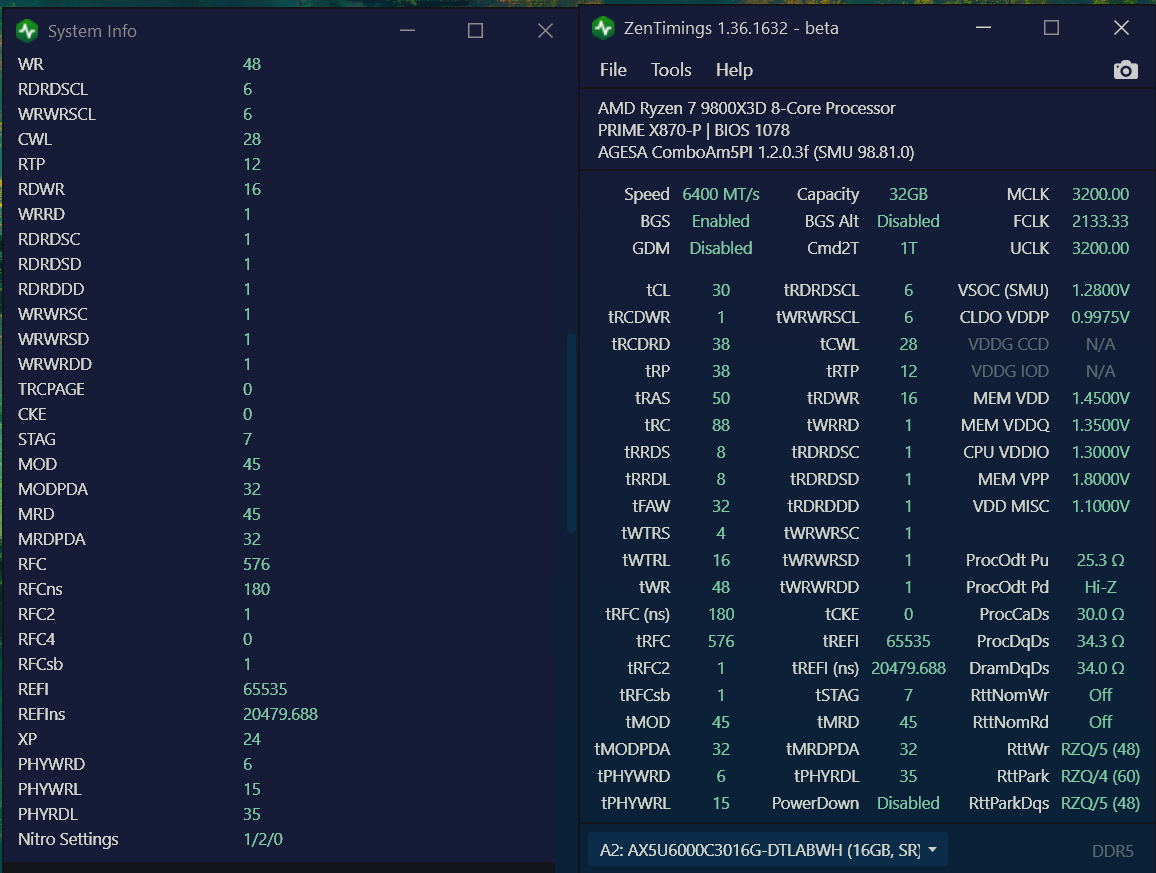Click the VDD MISC value 1.1000V
1156x873 pixels.
click(x=1100, y=507)
